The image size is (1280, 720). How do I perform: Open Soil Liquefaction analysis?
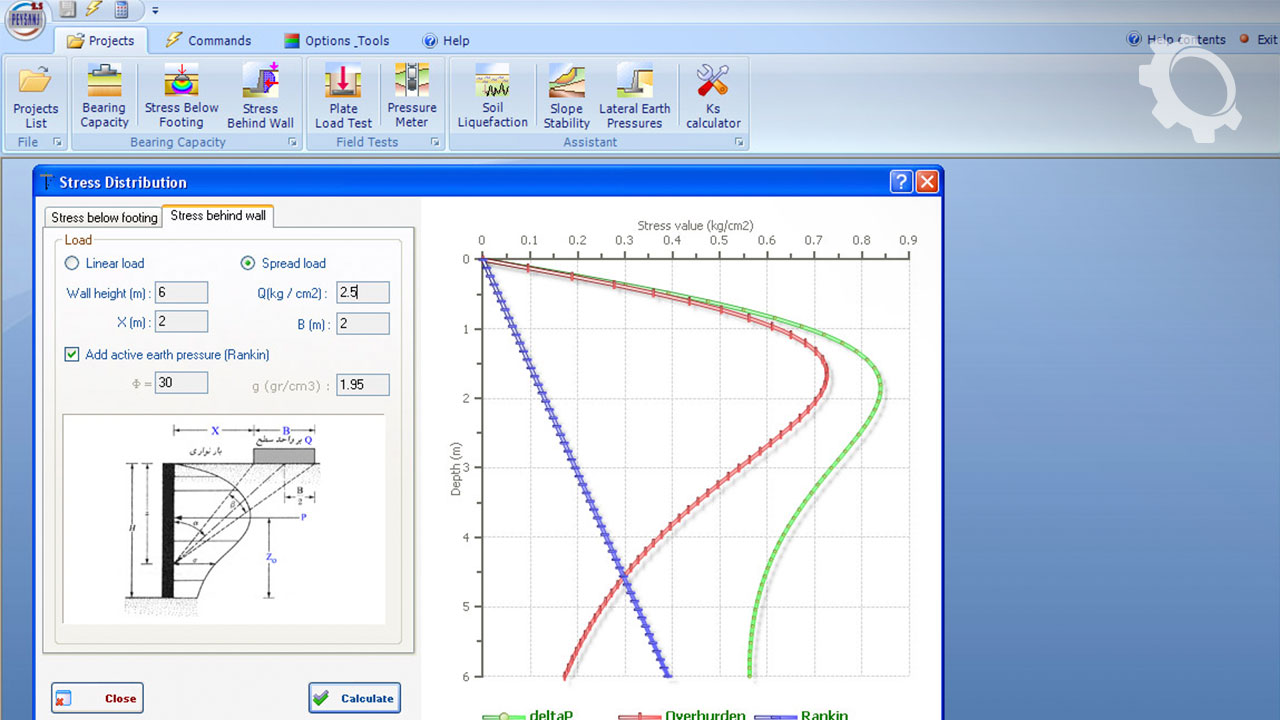492,96
